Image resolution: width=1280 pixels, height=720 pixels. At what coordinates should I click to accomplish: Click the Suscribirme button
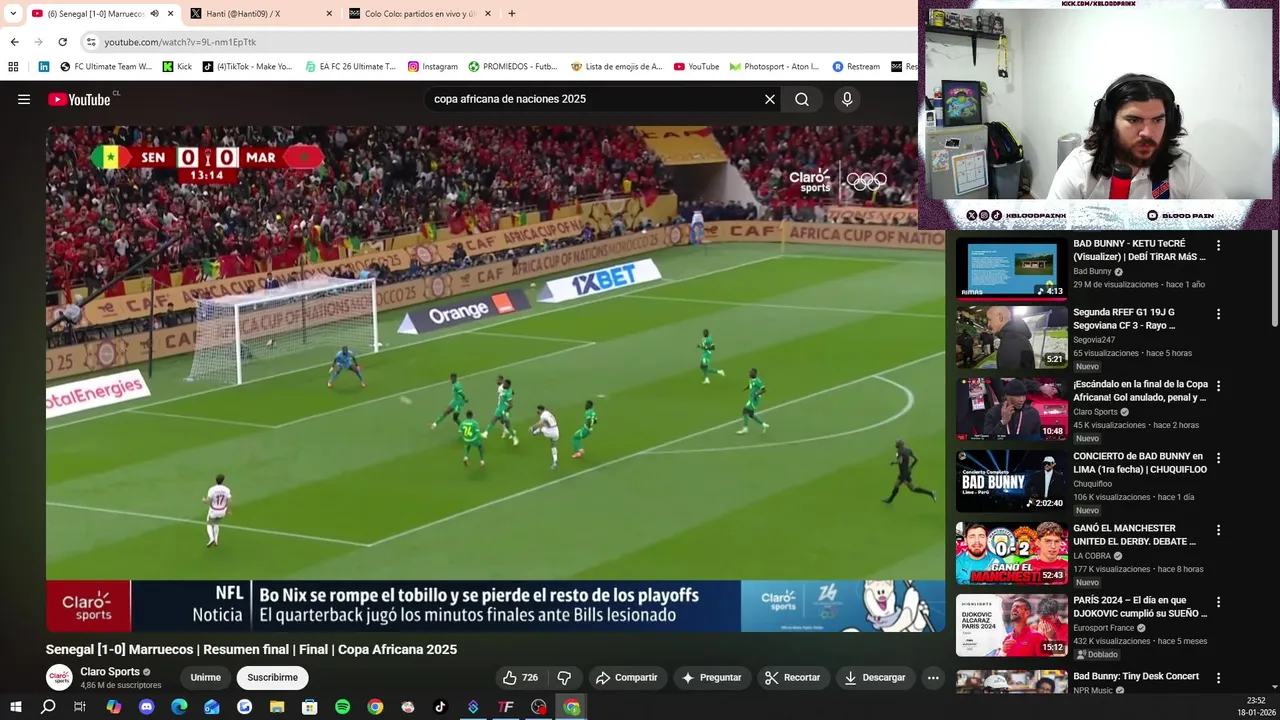(273, 677)
